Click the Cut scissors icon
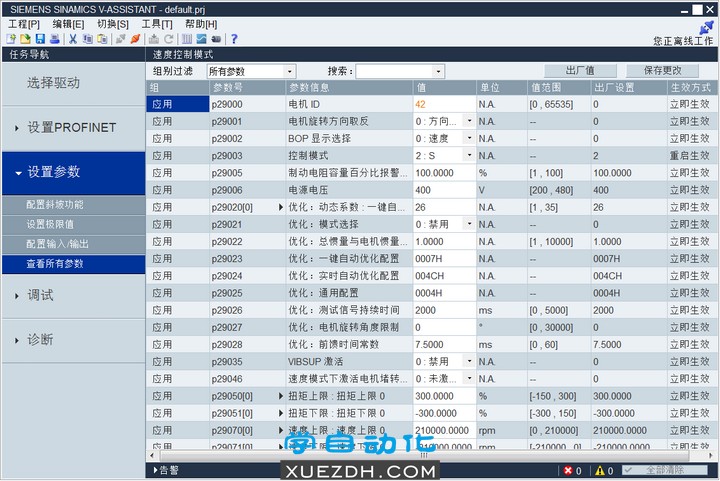720x481 pixels. [73, 39]
